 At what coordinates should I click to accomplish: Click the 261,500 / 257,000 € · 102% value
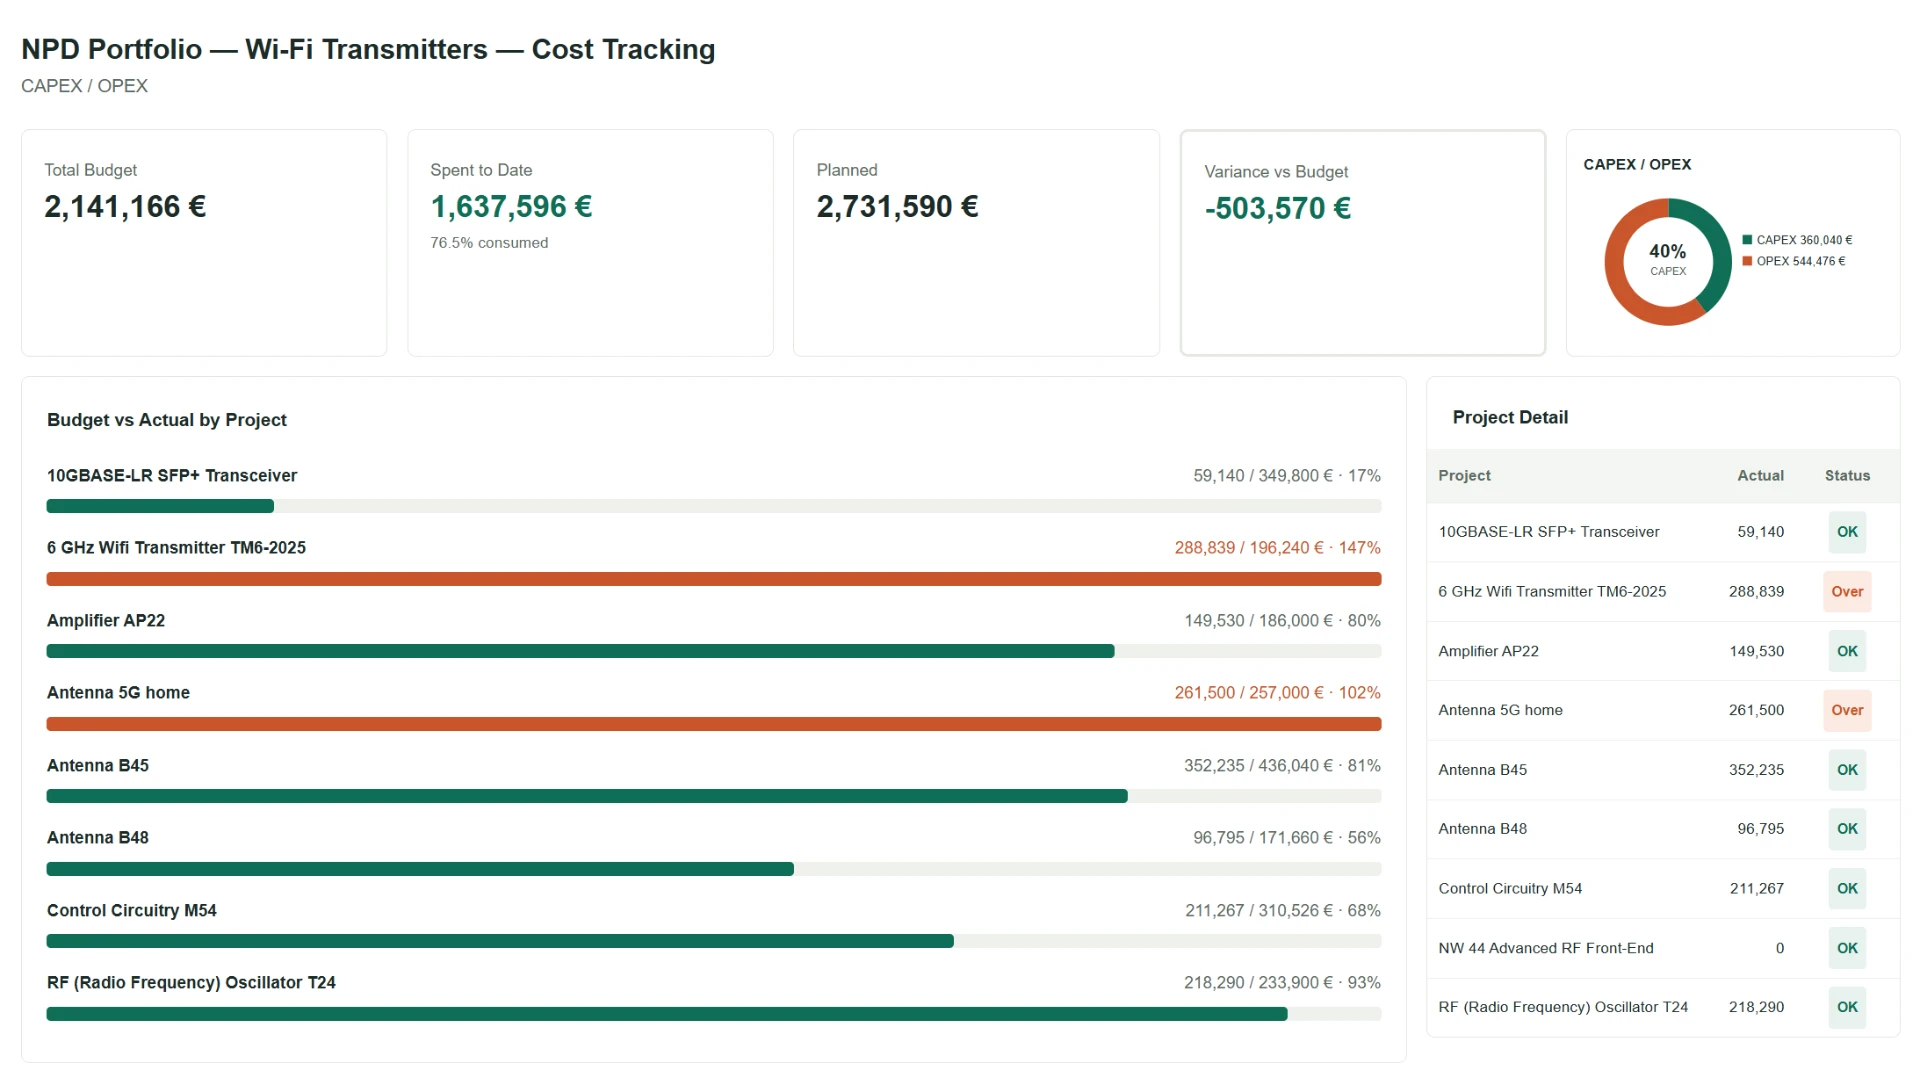1277,693
